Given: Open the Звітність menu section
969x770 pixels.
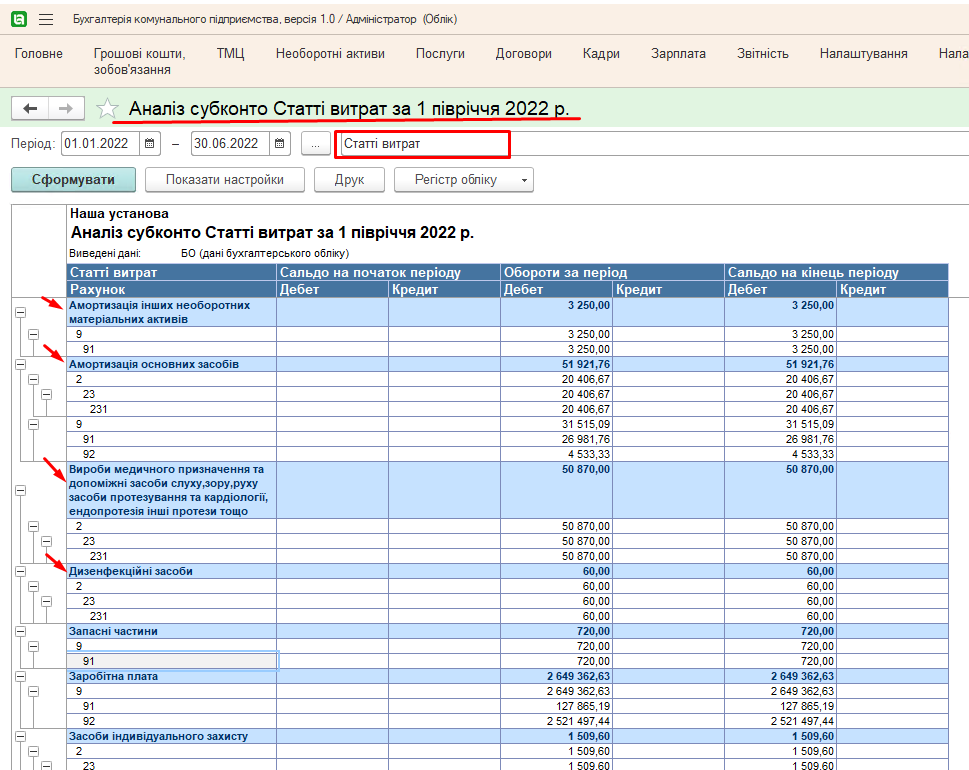Looking at the screenshot, I should coord(762,54).
